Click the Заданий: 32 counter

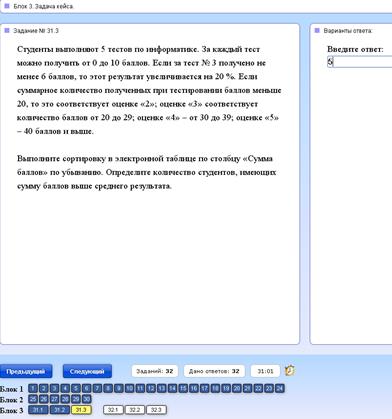[x=155, y=371]
